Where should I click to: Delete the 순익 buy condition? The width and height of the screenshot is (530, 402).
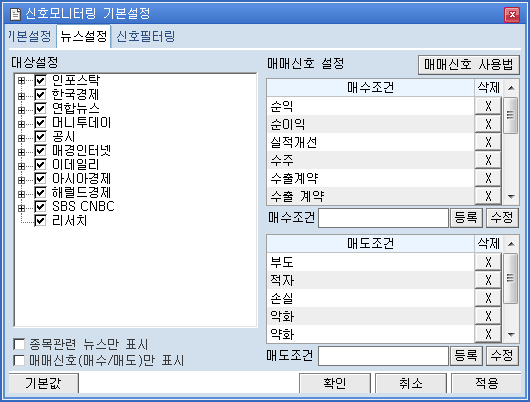click(x=488, y=106)
